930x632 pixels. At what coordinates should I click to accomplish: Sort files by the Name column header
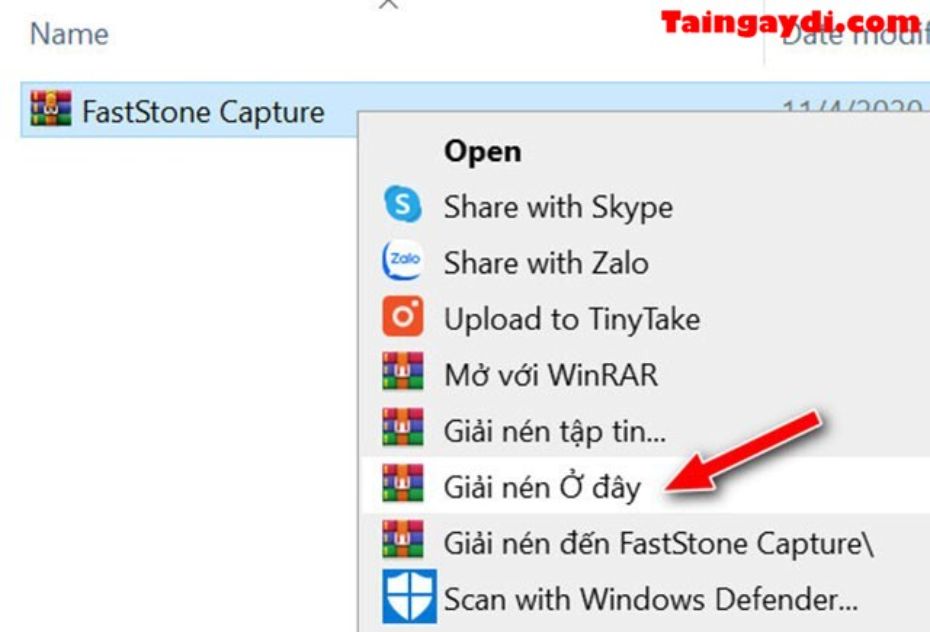tap(69, 34)
